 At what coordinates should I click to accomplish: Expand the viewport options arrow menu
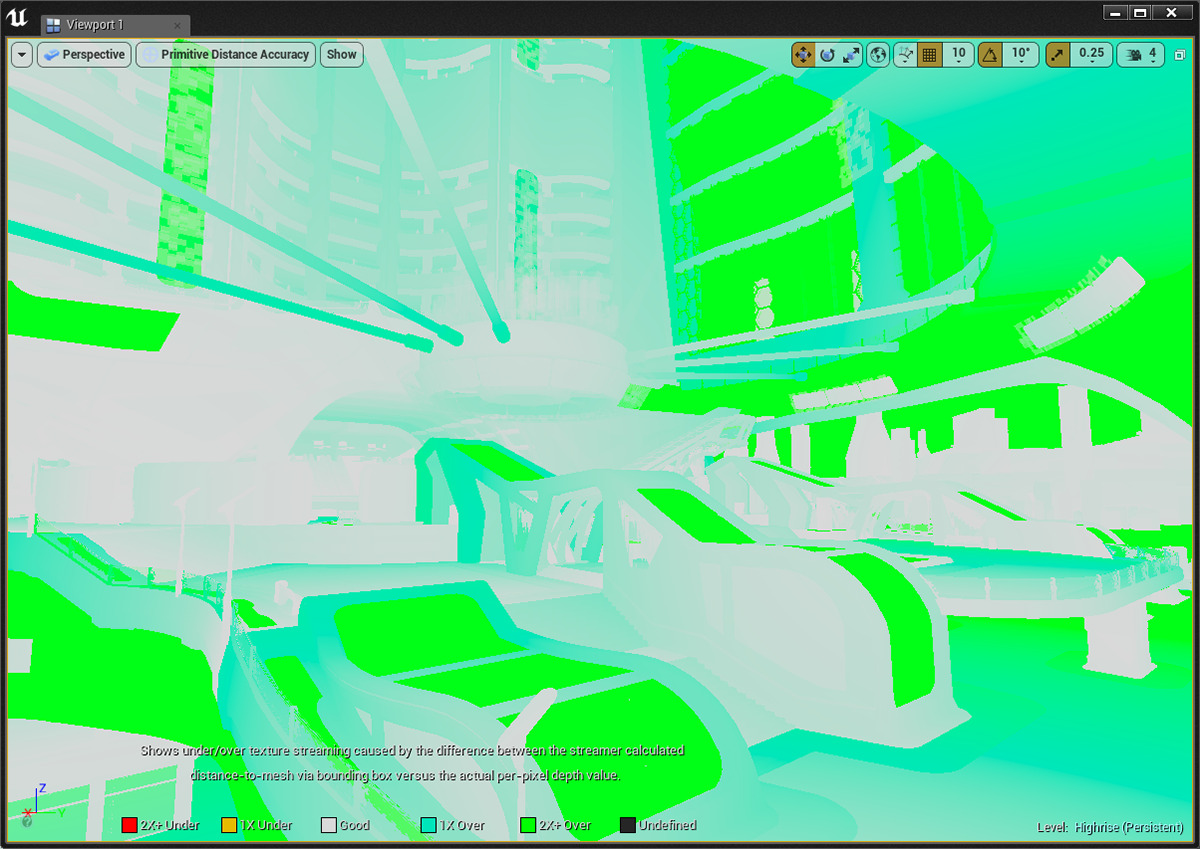coord(22,55)
